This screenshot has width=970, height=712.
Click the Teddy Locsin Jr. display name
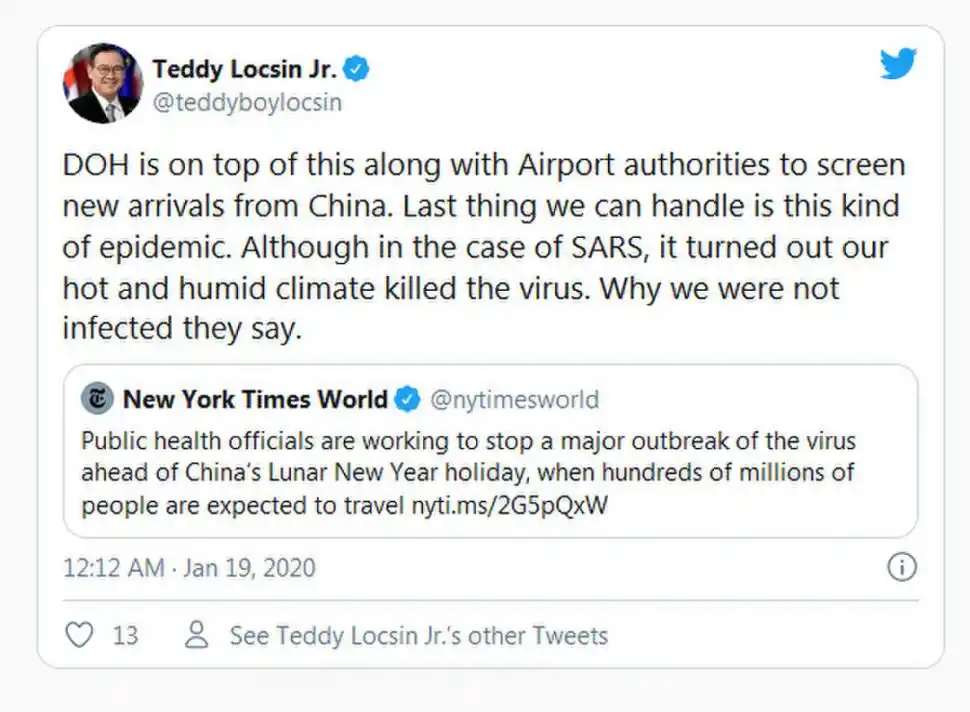(x=244, y=69)
